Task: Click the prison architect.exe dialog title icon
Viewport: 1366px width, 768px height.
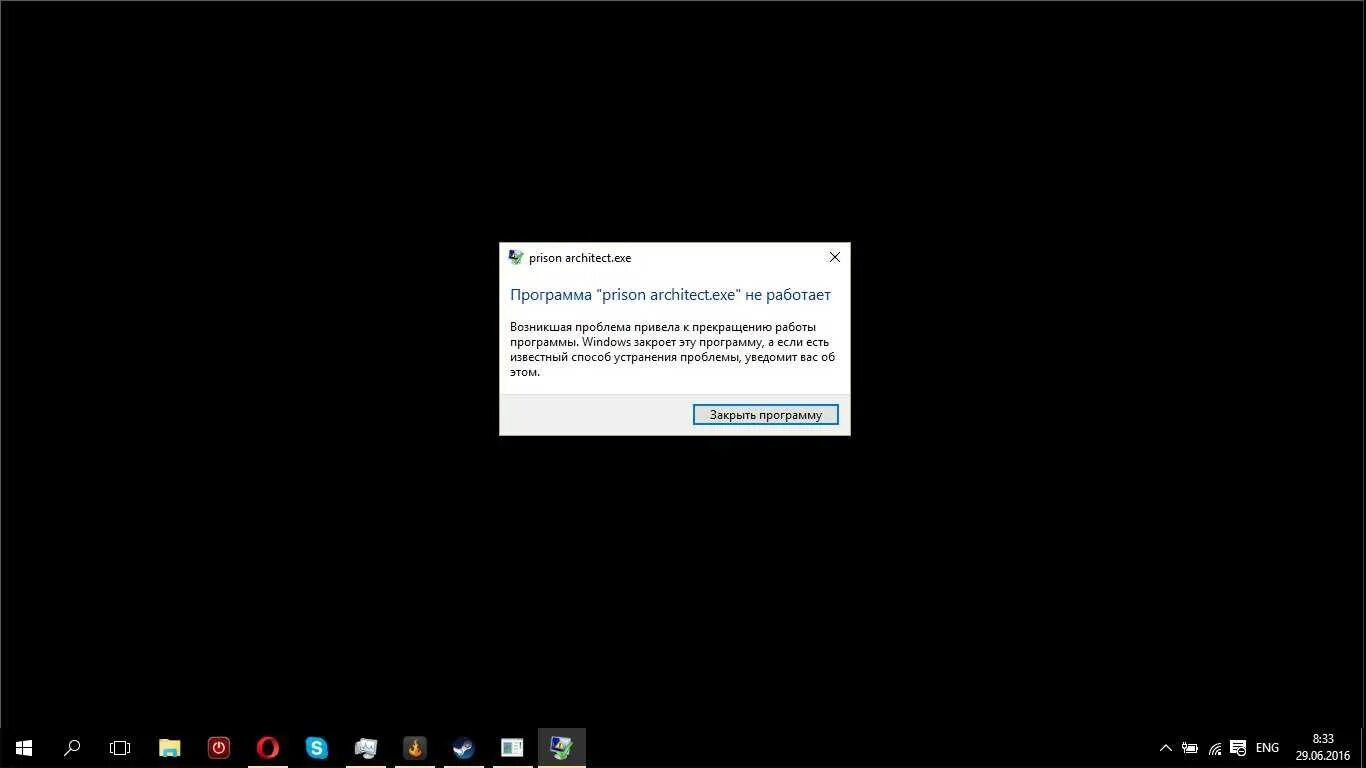Action: (x=516, y=257)
